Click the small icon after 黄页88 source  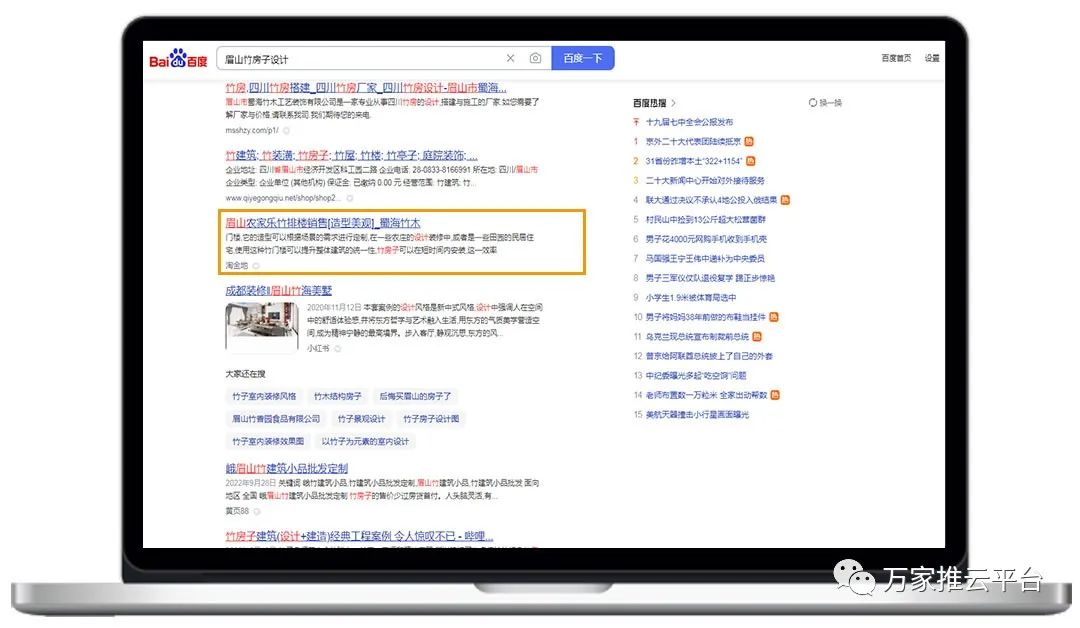(x=256, y=511)
